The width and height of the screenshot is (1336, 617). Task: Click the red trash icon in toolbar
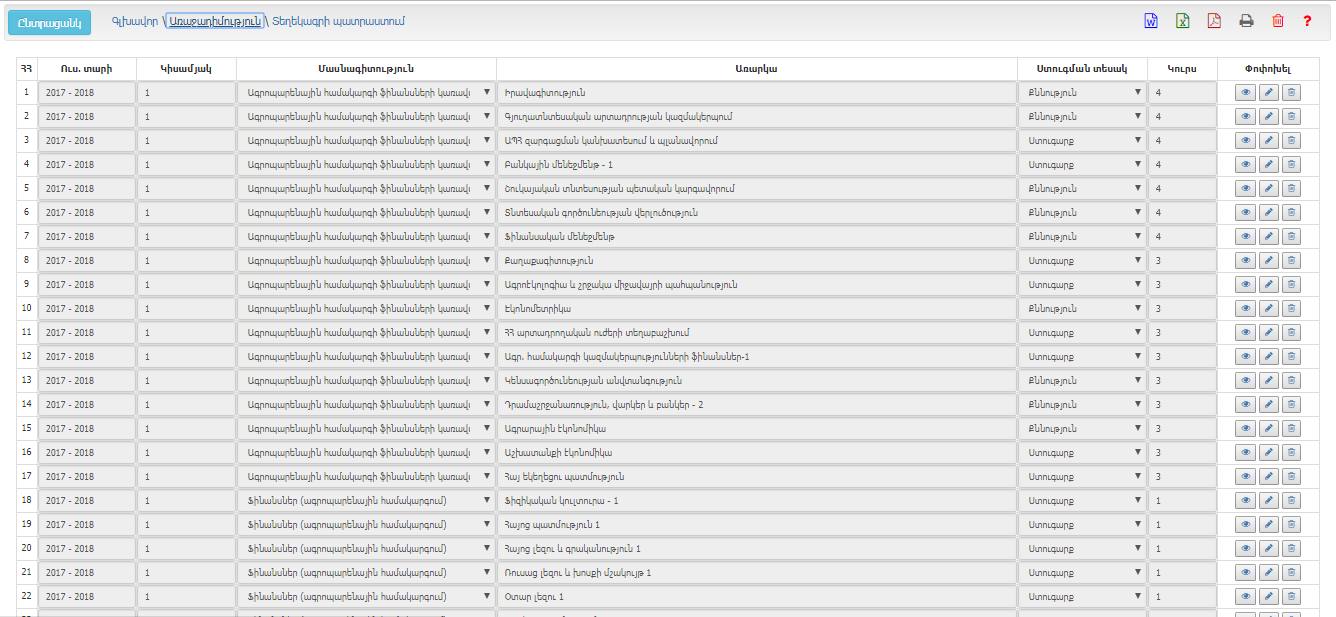(1277, 21)
